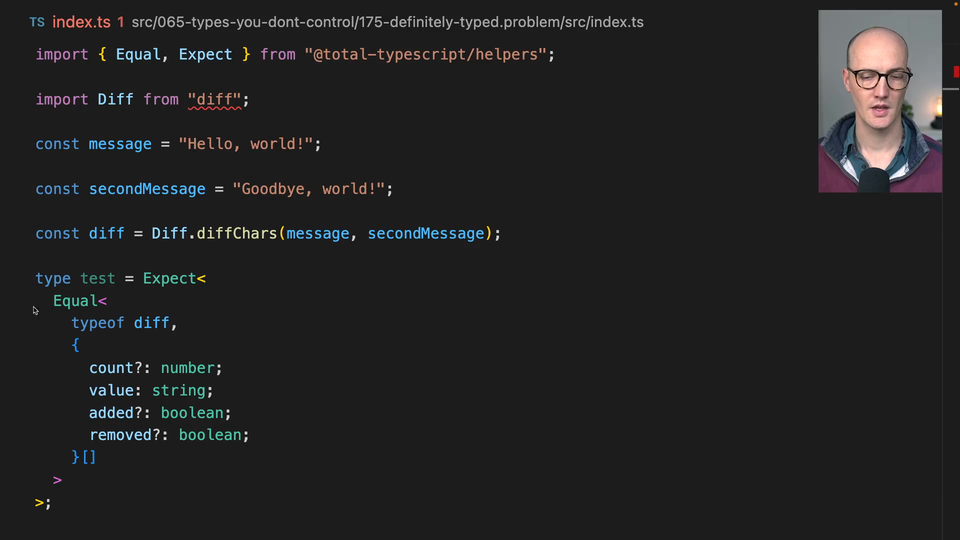
Task: Open the file breadcrumb path ending in src/index.ts
Action: 387,22
